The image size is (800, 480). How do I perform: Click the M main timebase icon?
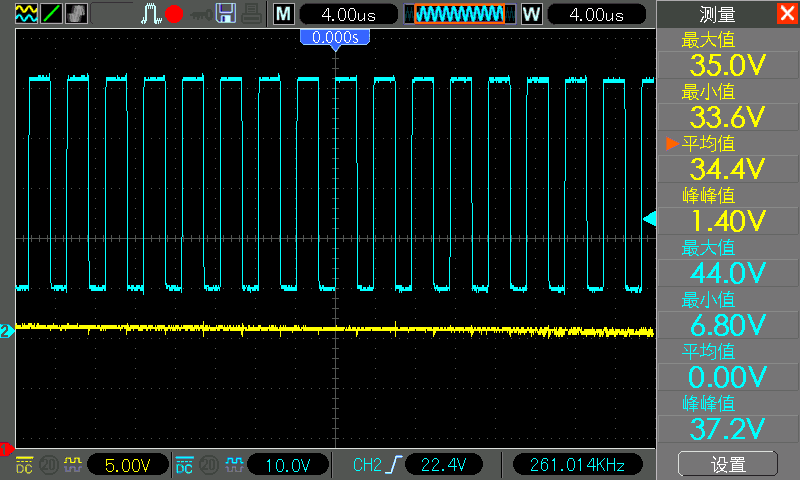click(x=284, y=14)
